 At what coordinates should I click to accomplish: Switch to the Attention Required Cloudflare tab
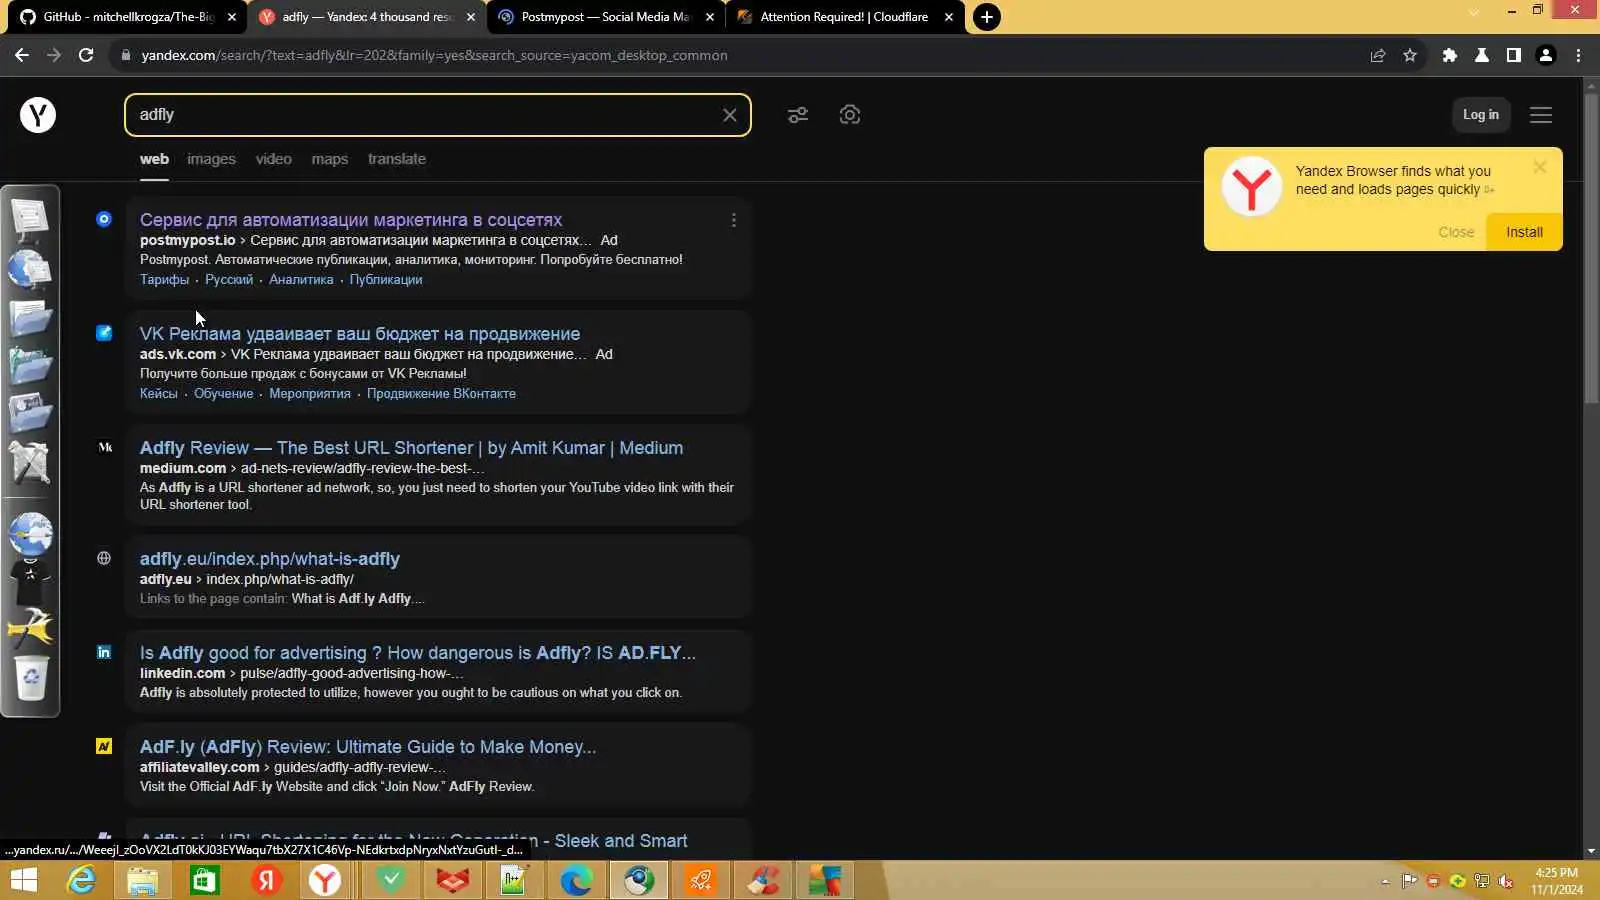[844, 17]
